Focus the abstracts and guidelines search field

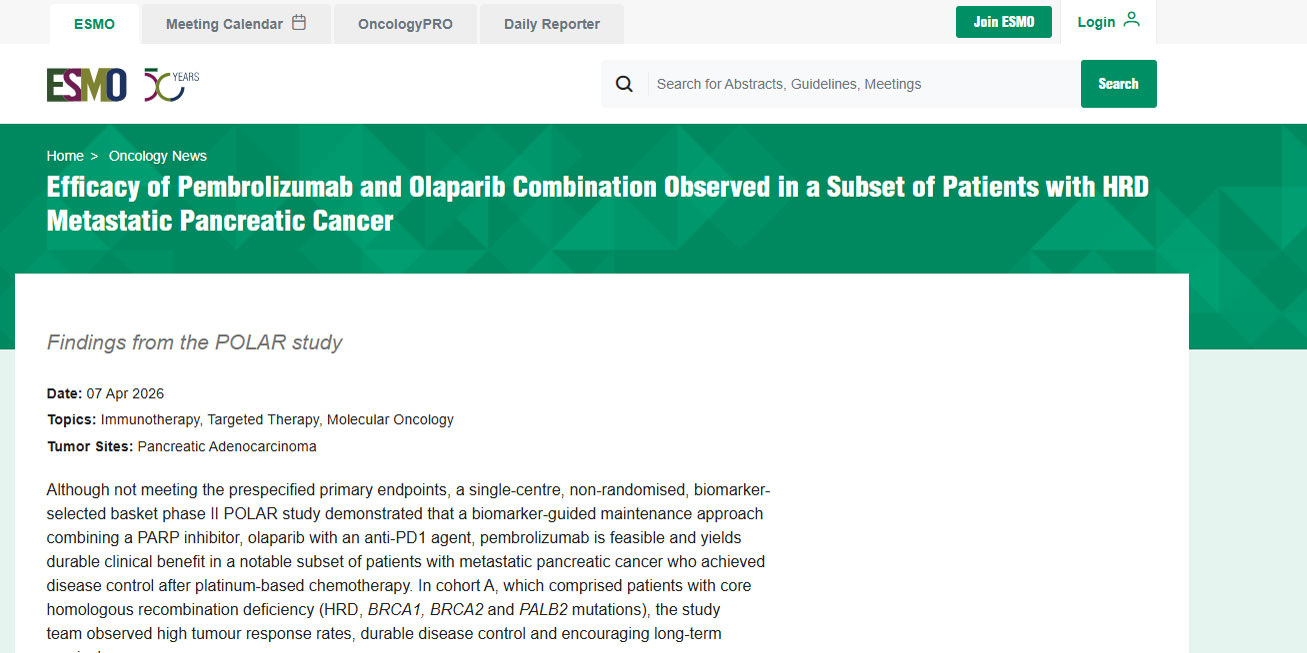tap(860, 84)
